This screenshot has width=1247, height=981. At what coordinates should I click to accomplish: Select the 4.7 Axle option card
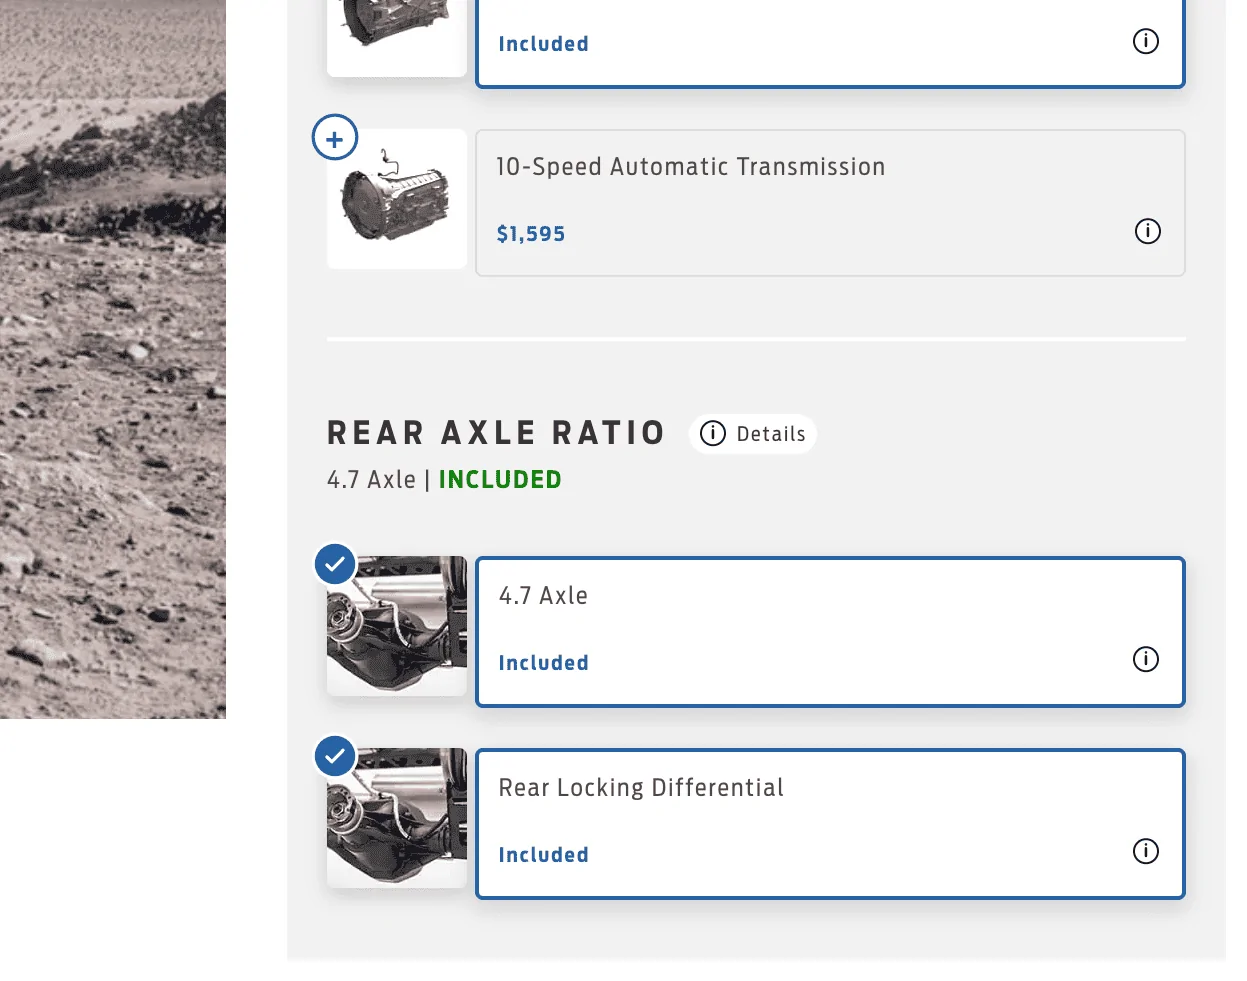coord(830,632)
